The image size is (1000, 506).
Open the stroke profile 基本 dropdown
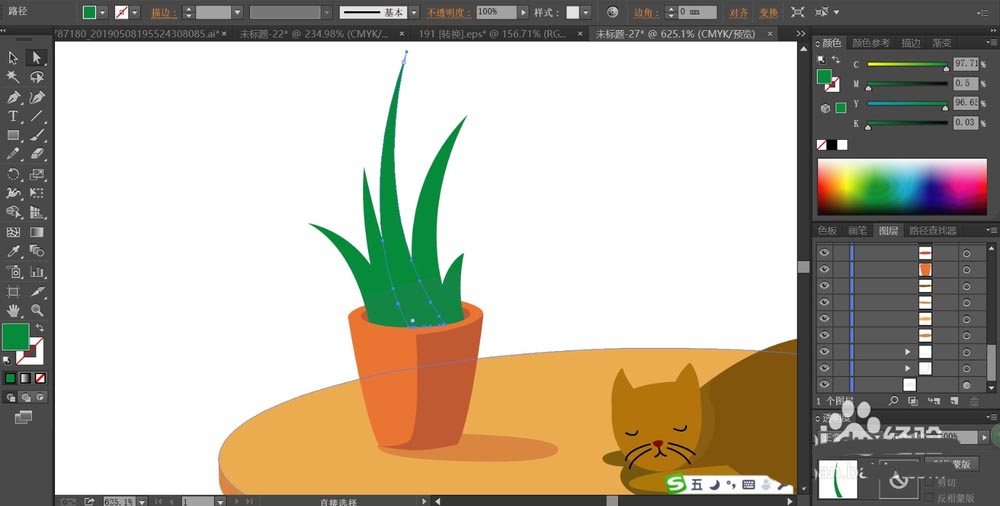click(x=414, y=13)
